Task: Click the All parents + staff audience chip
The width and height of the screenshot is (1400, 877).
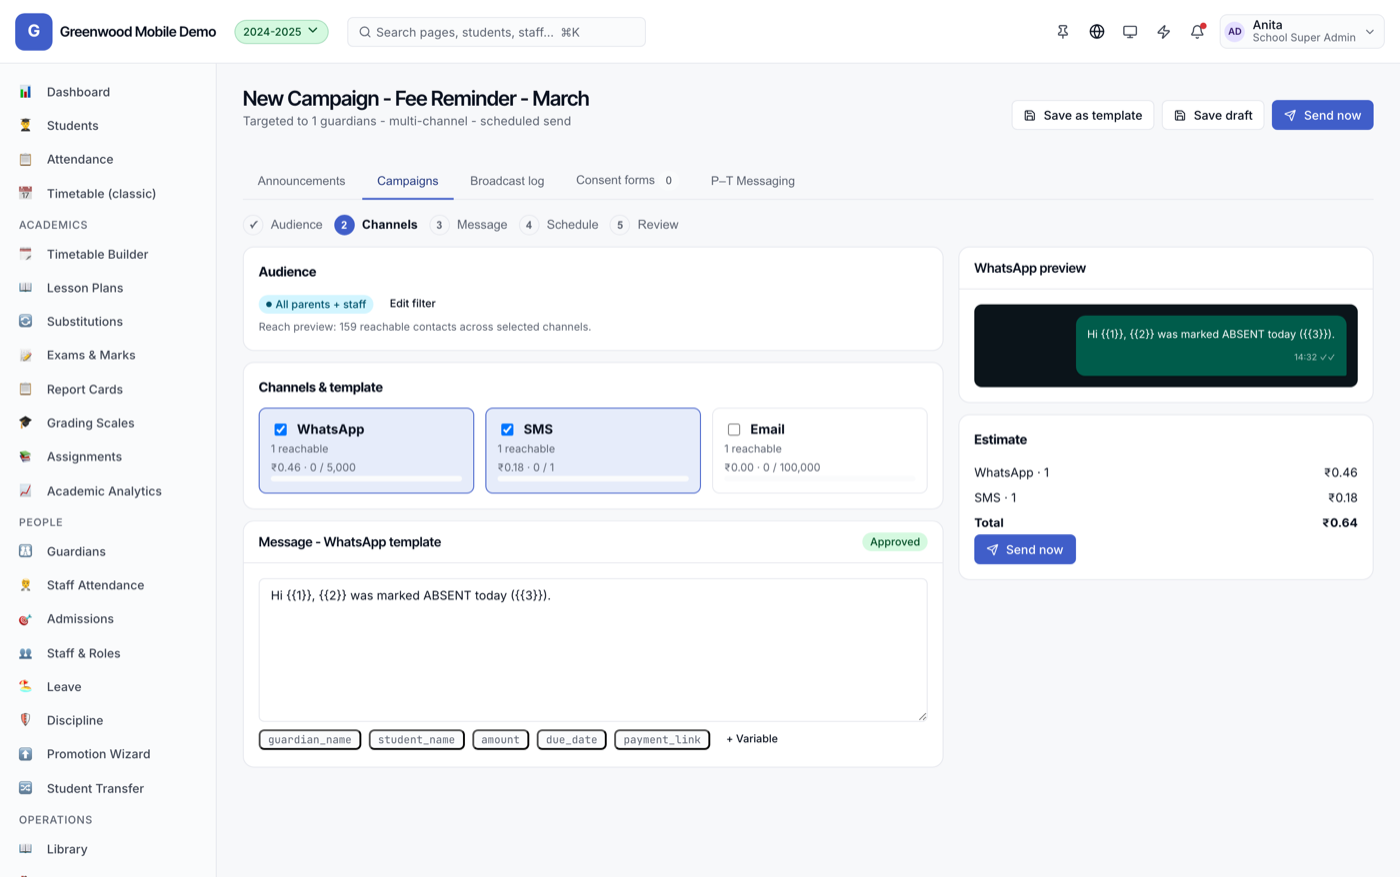Action: point(316,304)
